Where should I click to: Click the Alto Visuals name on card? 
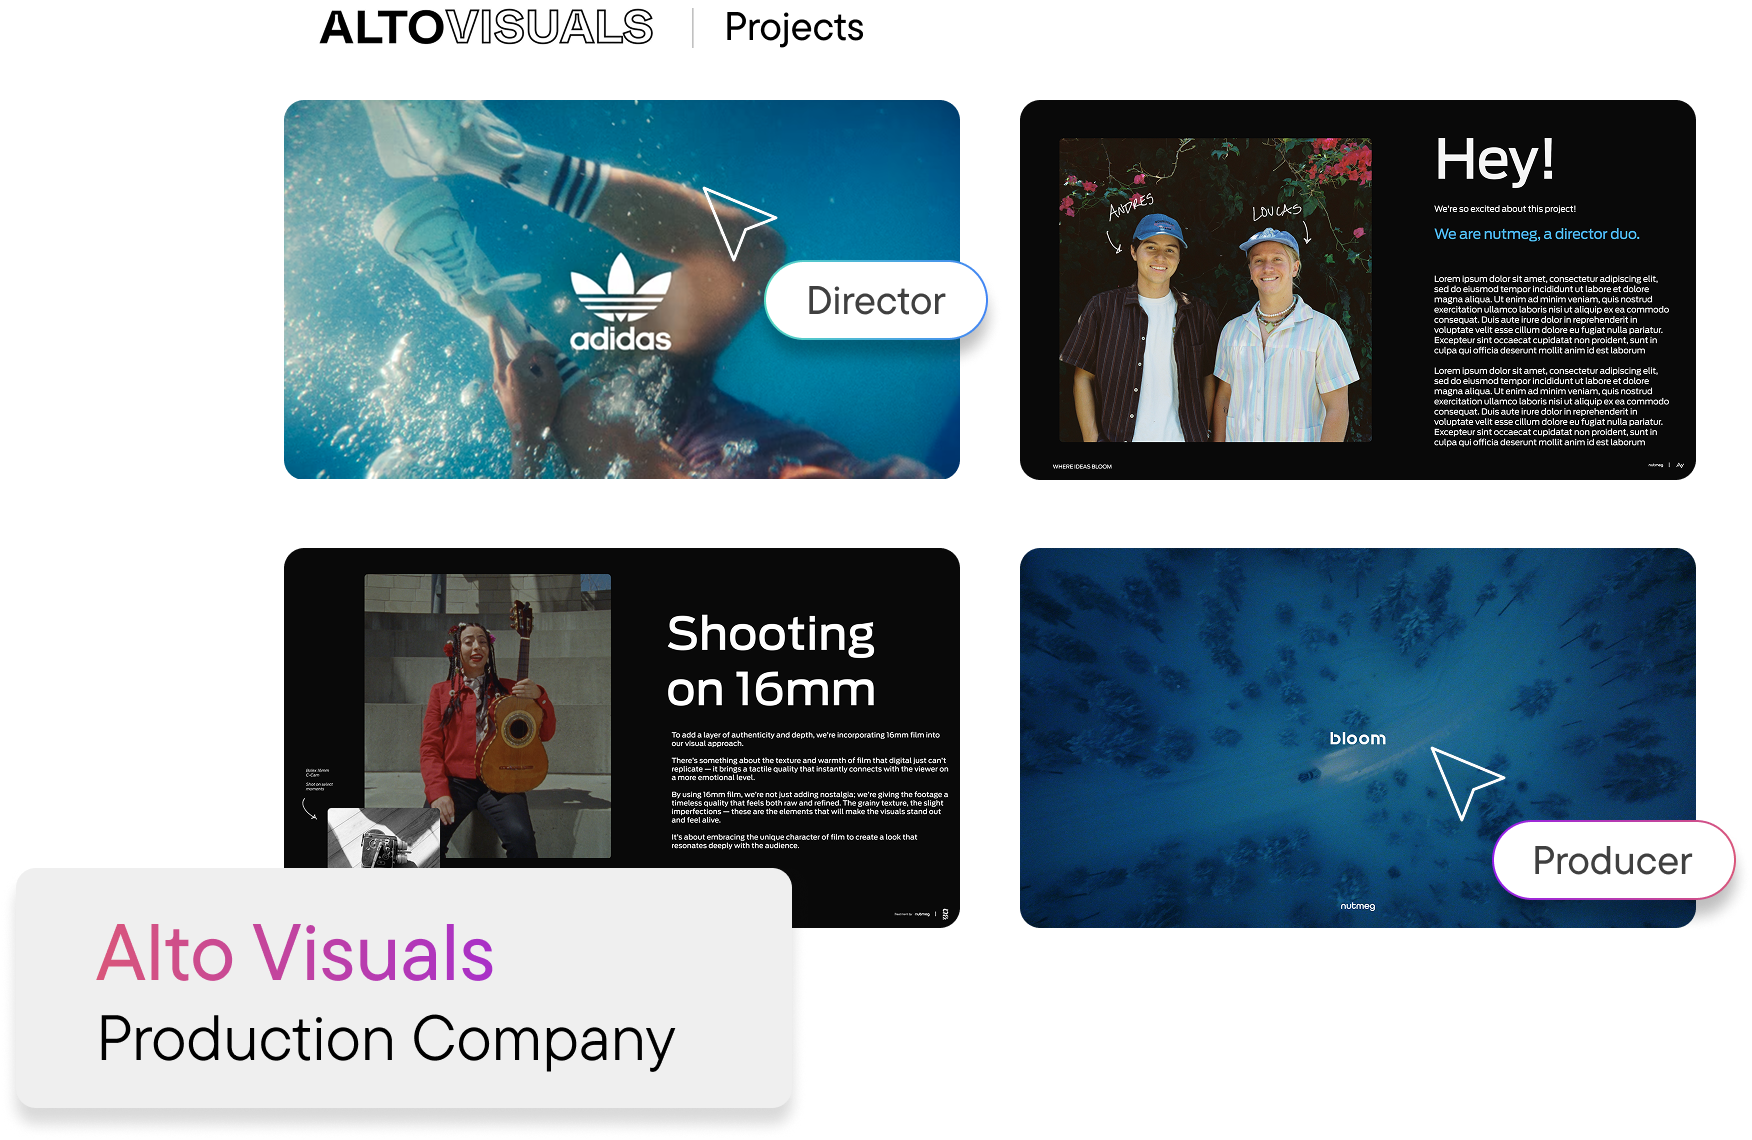[x=295, y=953]
